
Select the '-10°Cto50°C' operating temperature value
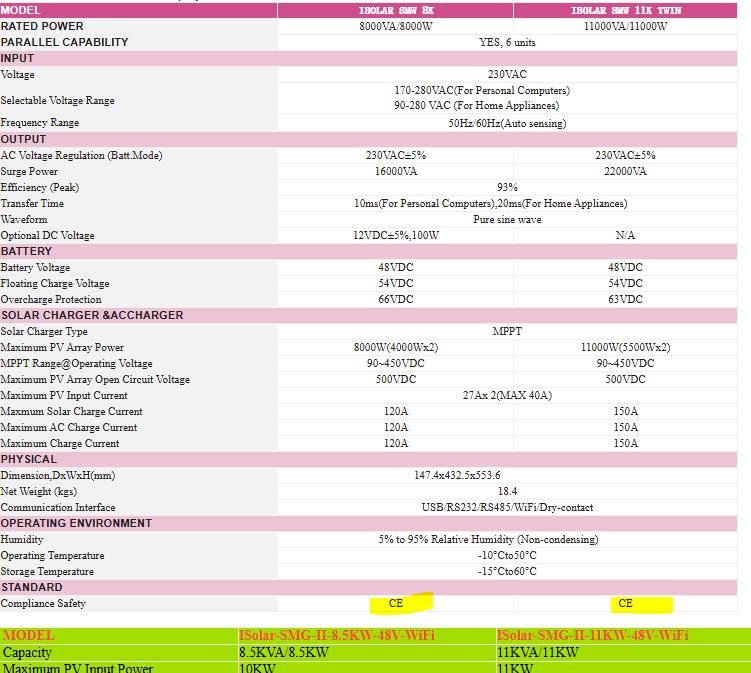click(x=507, y=556)
